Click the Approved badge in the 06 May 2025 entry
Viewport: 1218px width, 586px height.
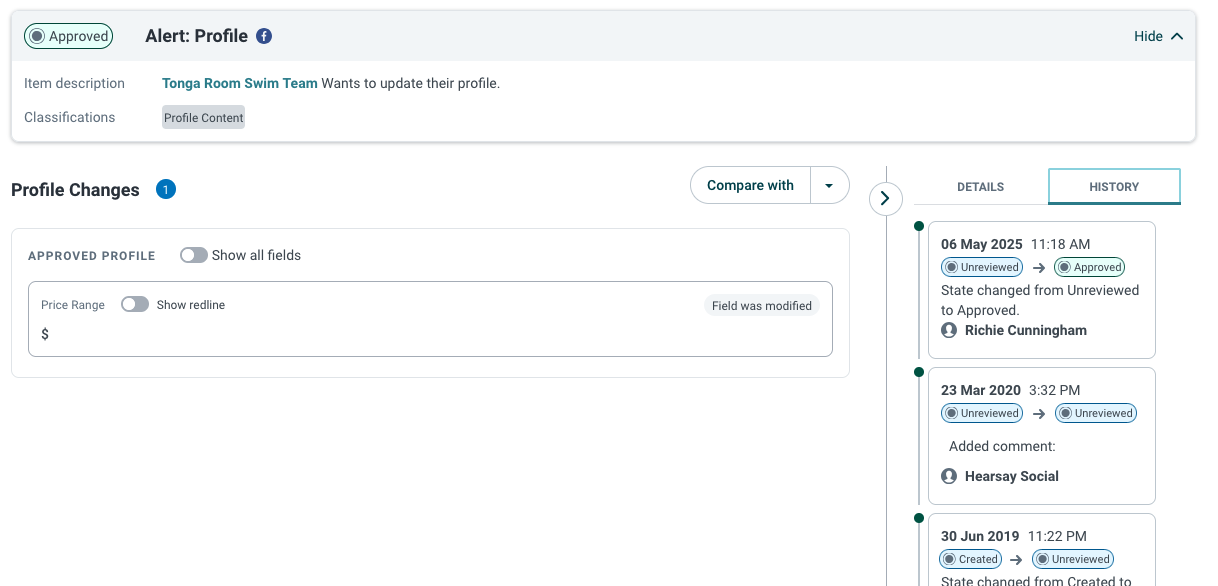pyautogui.click(x=1090, y=267)
